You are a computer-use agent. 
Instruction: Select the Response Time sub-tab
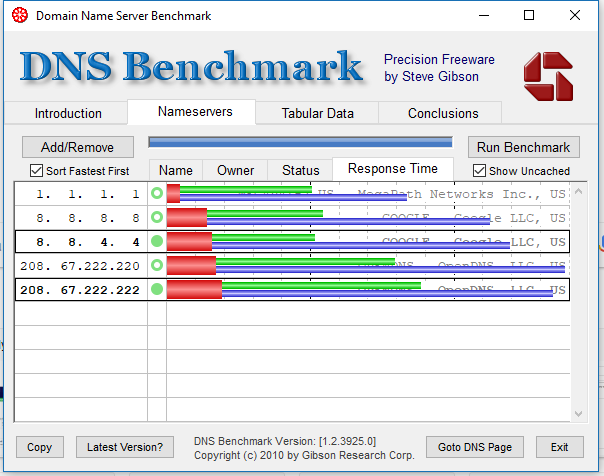tap(393, 169)
